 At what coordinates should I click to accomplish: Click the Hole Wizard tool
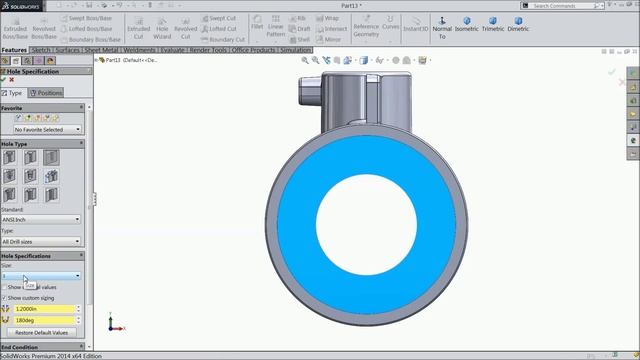coord(162,28)
